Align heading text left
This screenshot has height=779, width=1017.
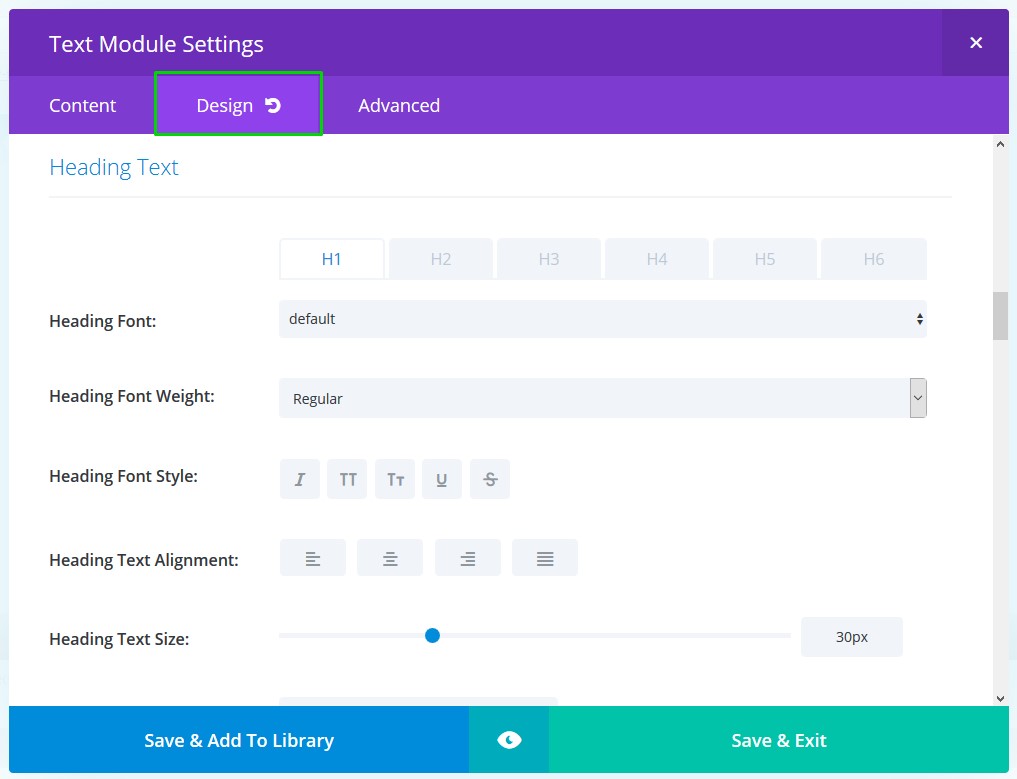[313, 558]
